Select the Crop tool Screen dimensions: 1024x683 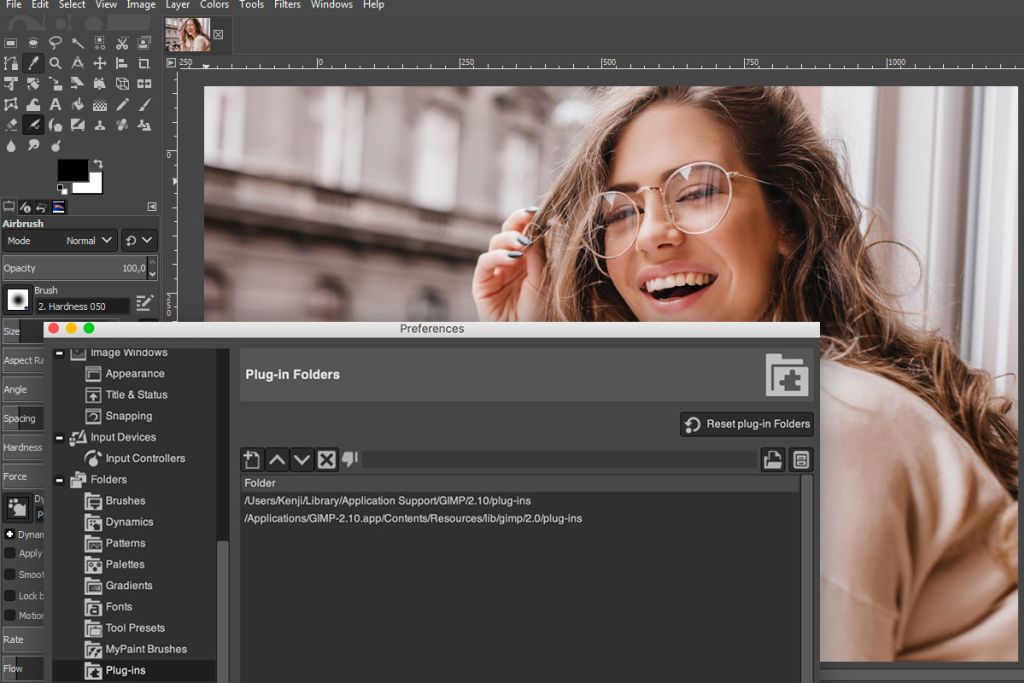point(144,62)
